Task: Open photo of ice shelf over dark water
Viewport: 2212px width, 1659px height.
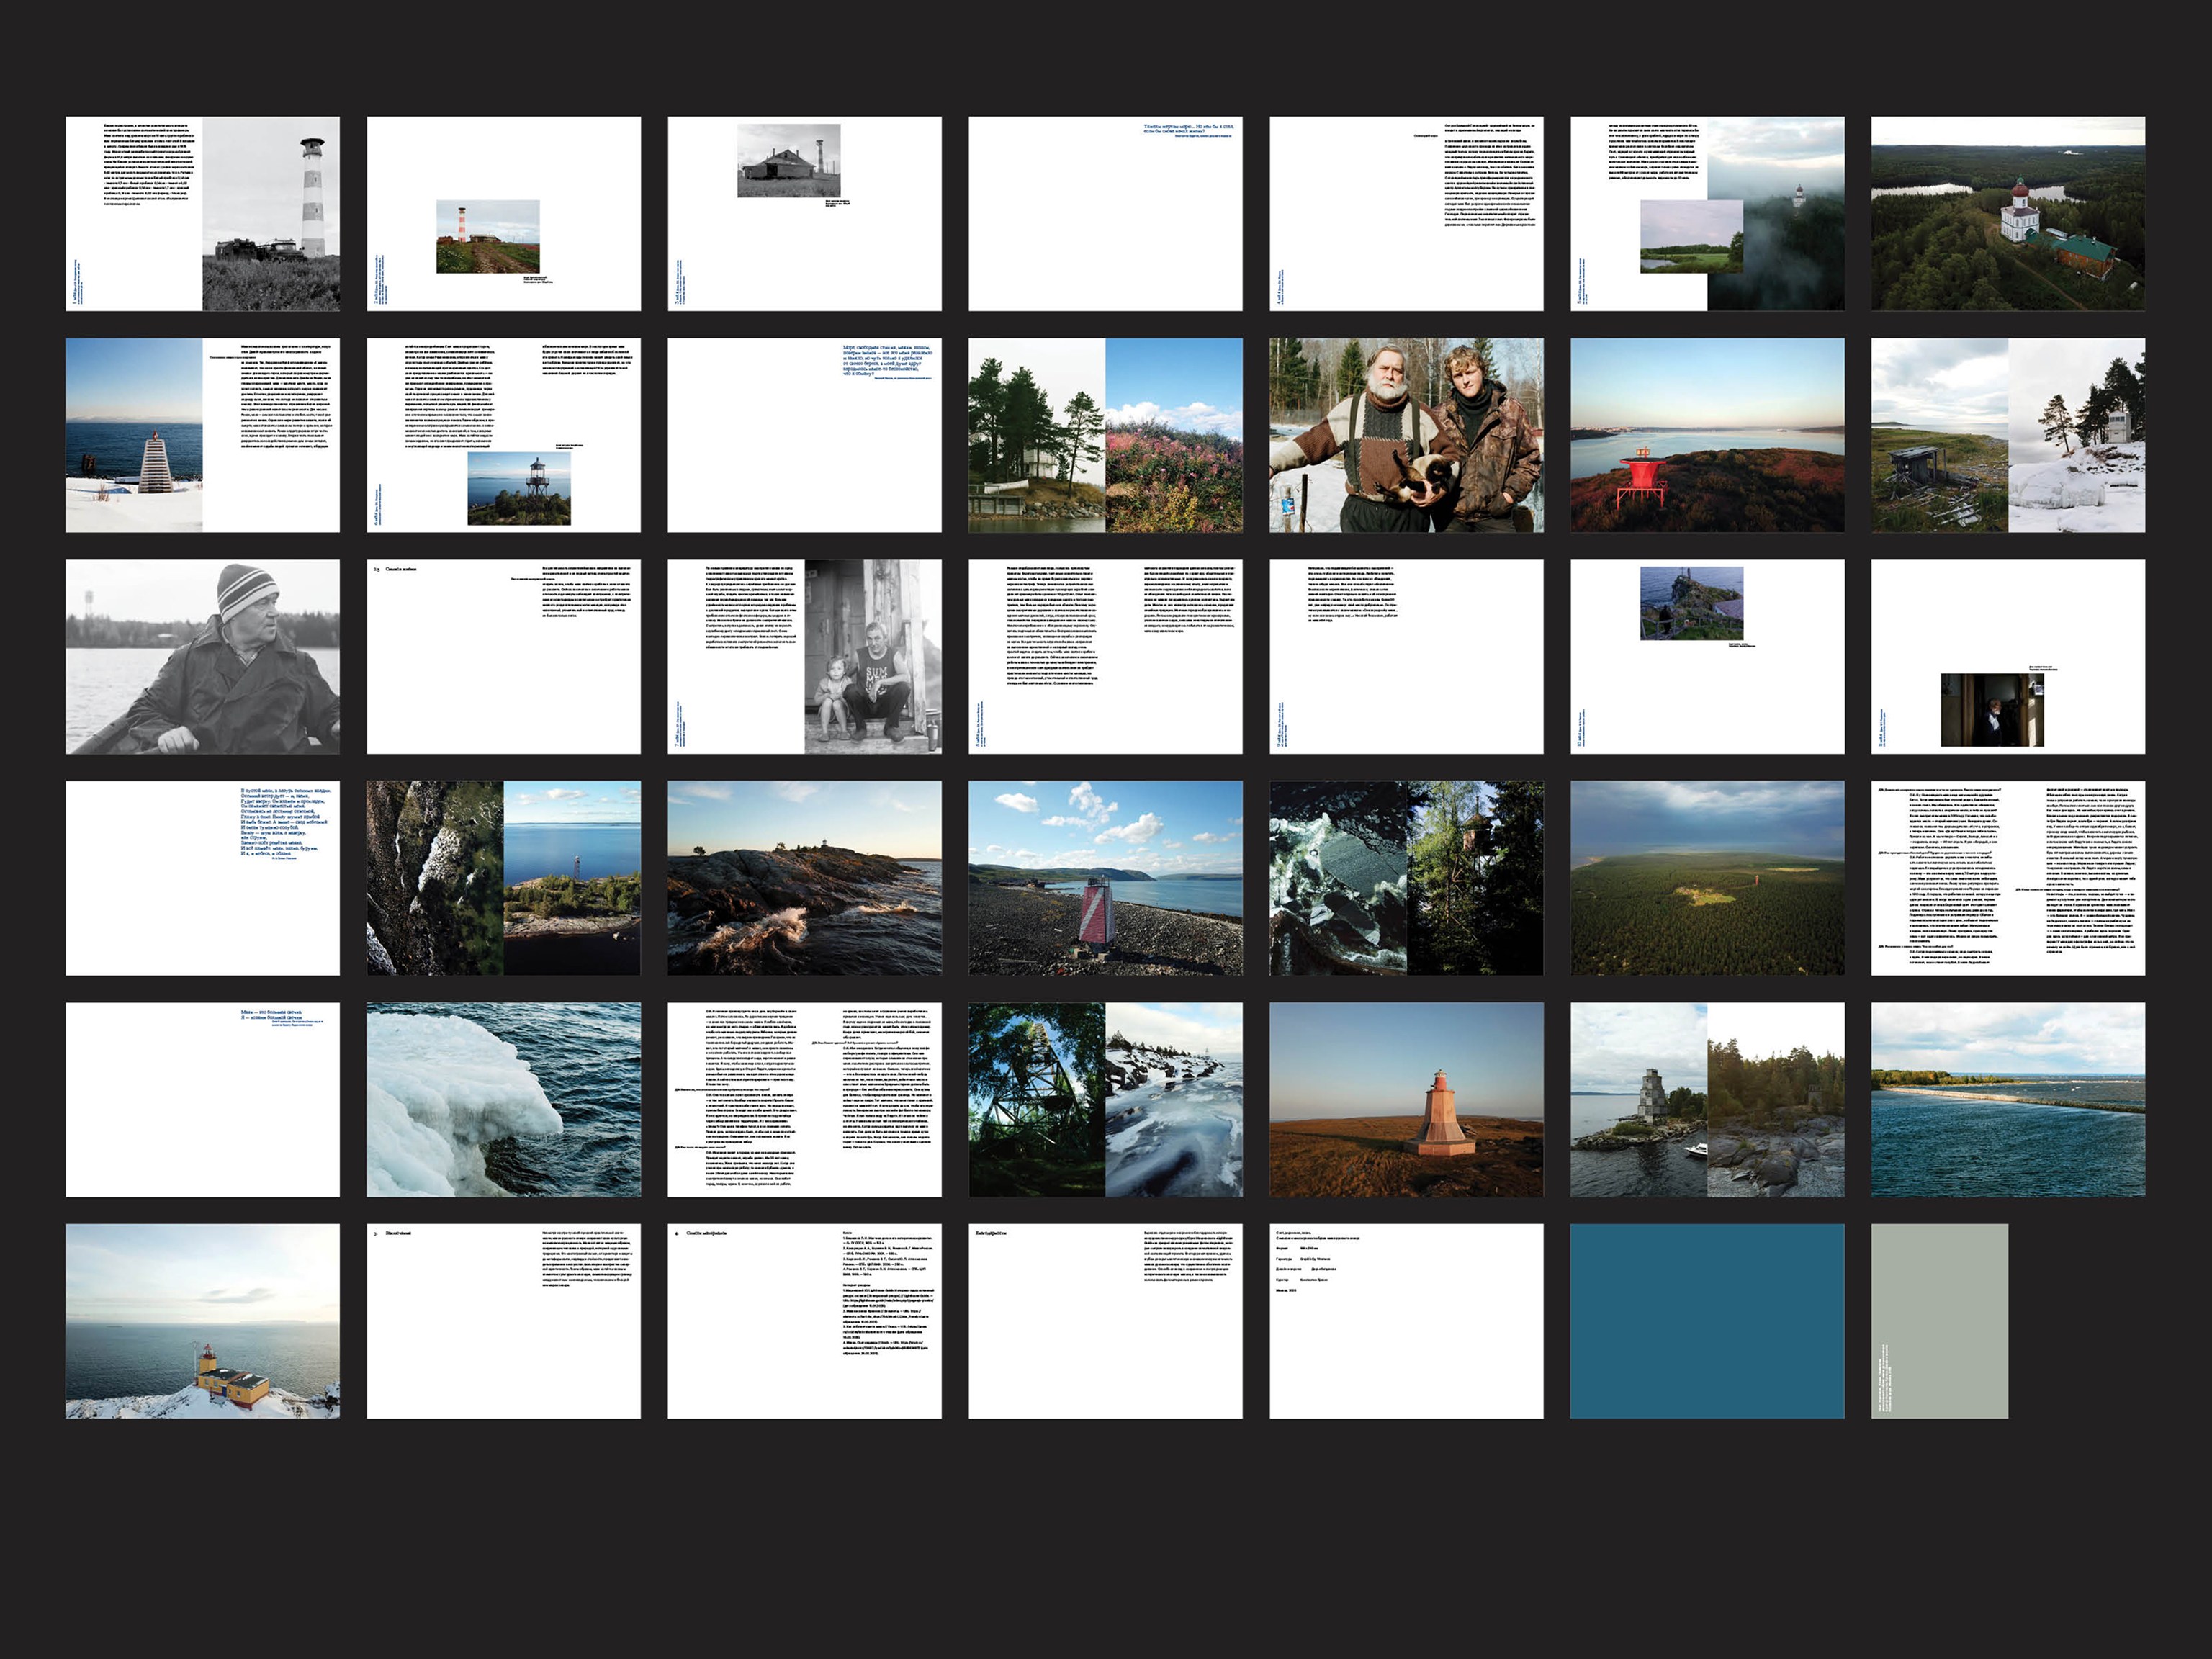Action: pos(503,1100)
